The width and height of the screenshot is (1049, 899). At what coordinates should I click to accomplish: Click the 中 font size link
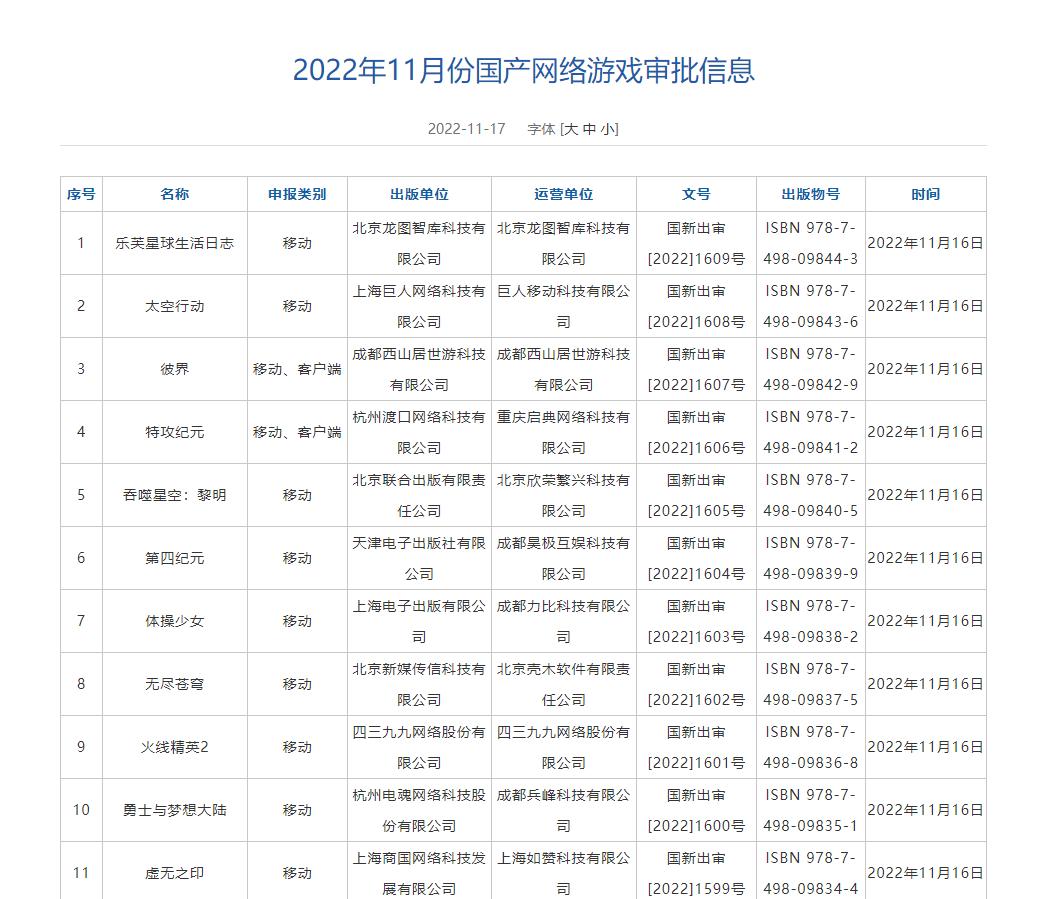[588, 128]
